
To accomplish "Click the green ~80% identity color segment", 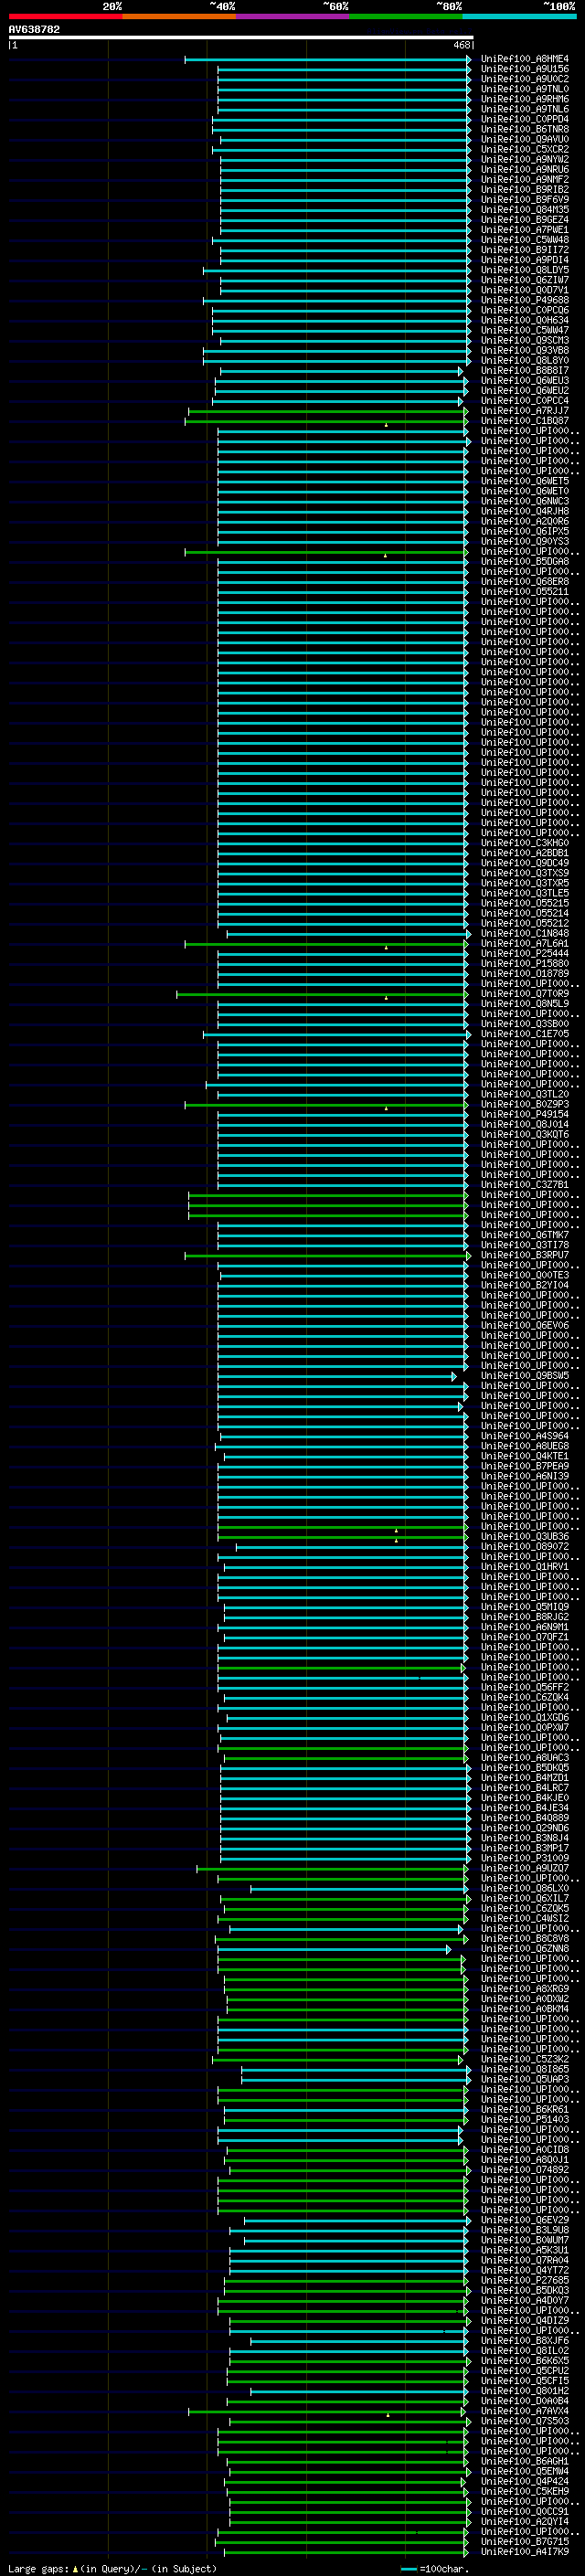I will [406, 16].
